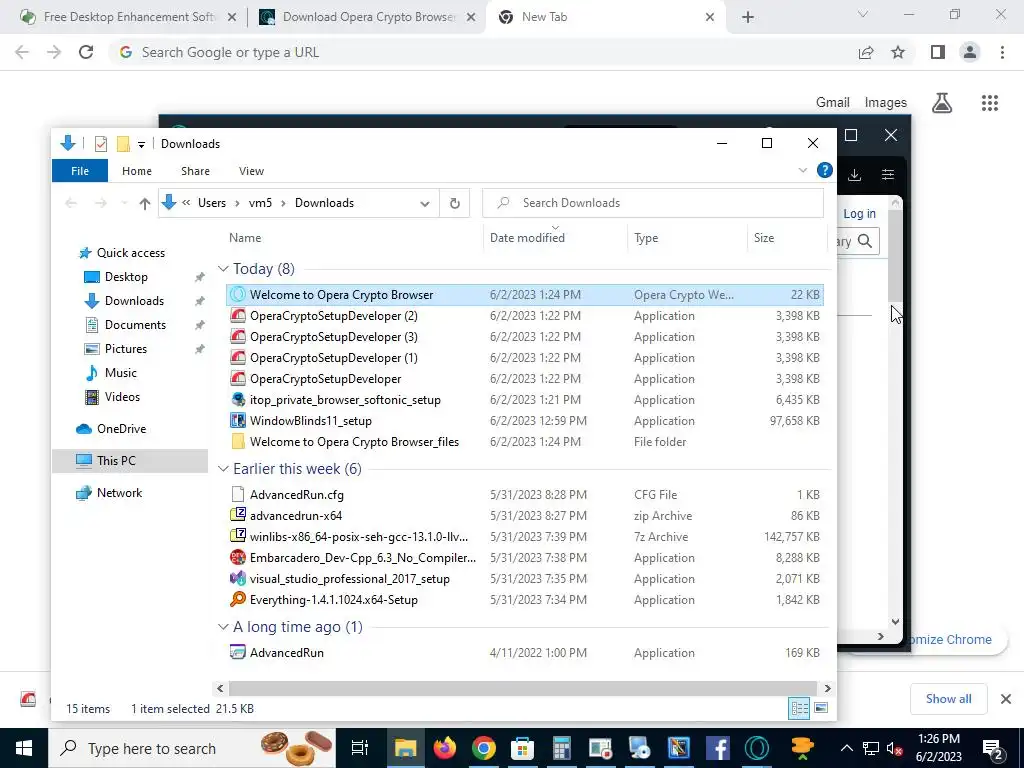Click the Users breadcrumb in address bar
The image size is (1024, 768).
[x=212, y=203]
